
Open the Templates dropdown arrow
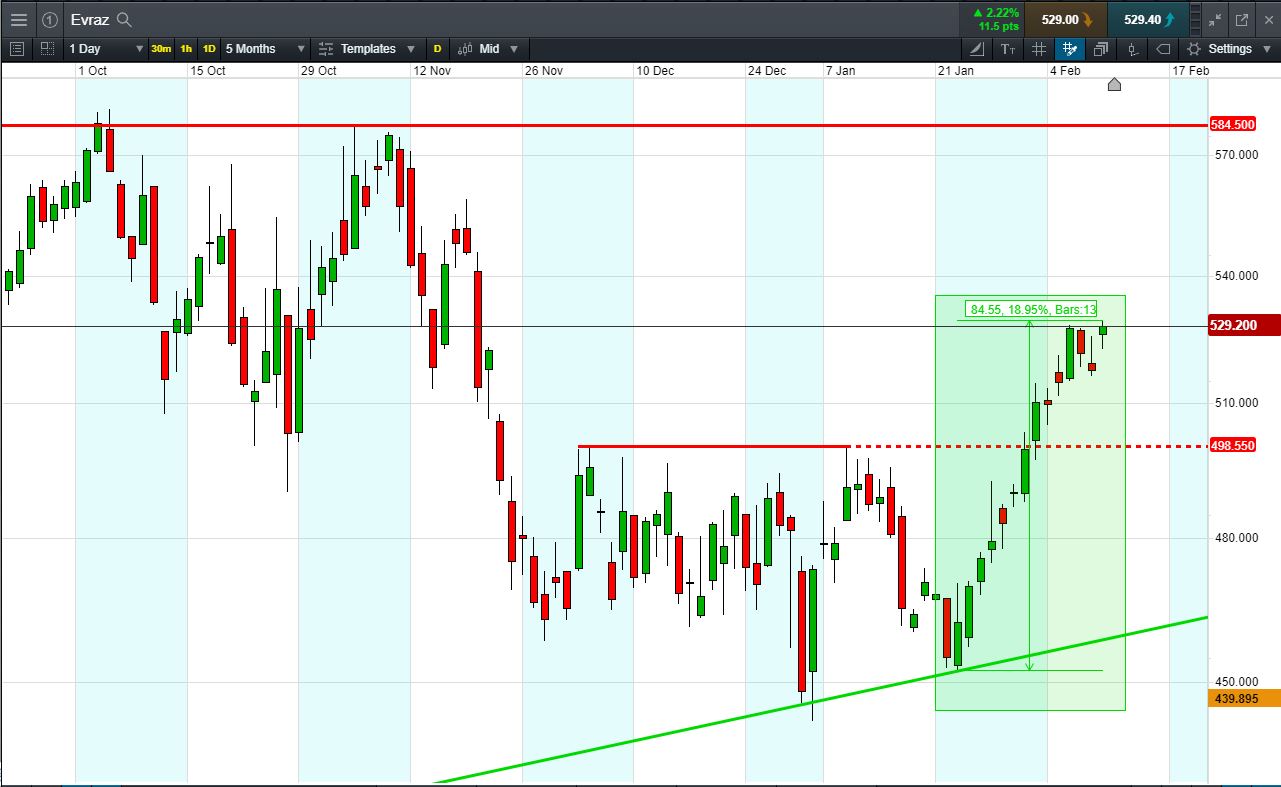411,49
